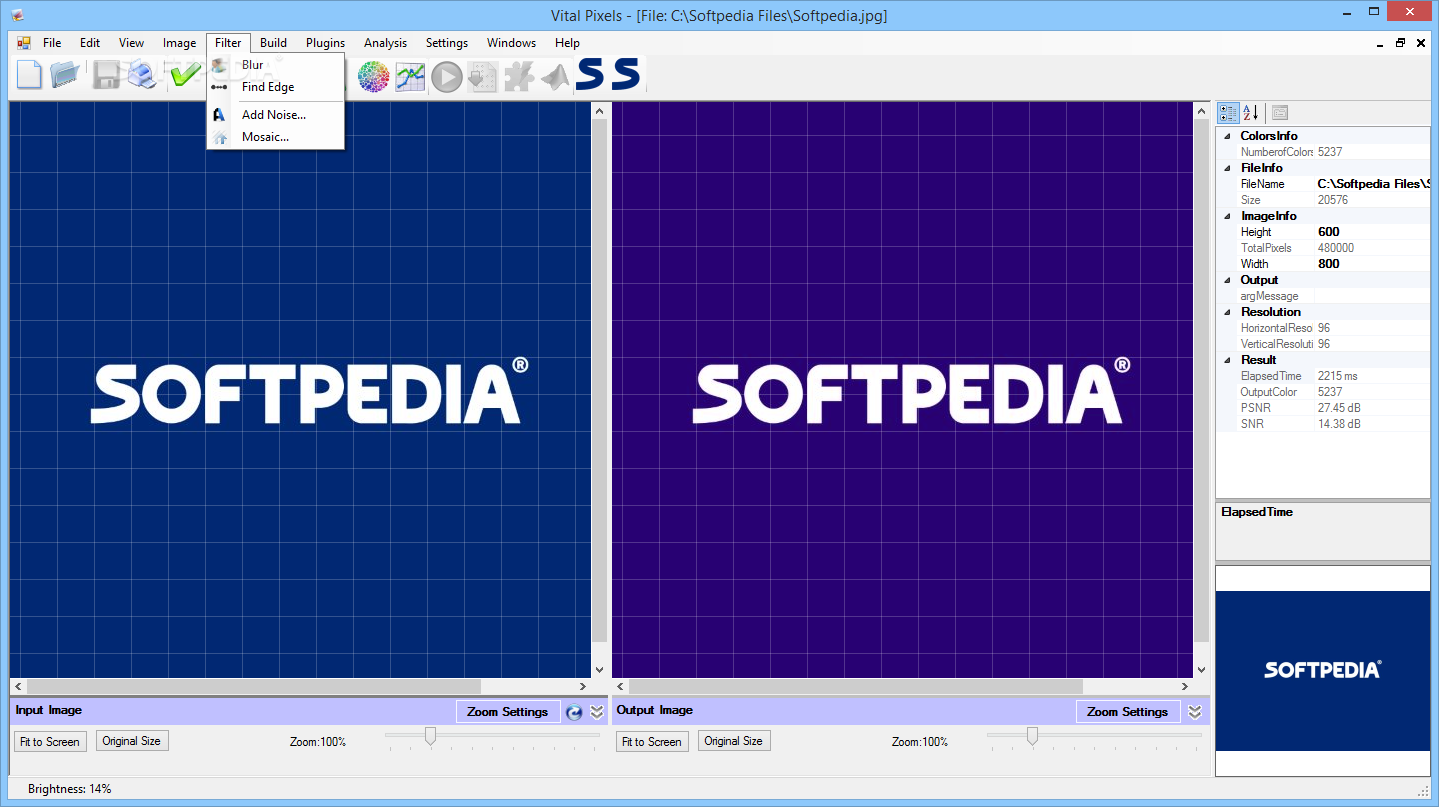Switch property grid to Alphabetical sort
1439x807 pixels.
pyautogui.click(x=1251, y=113)
